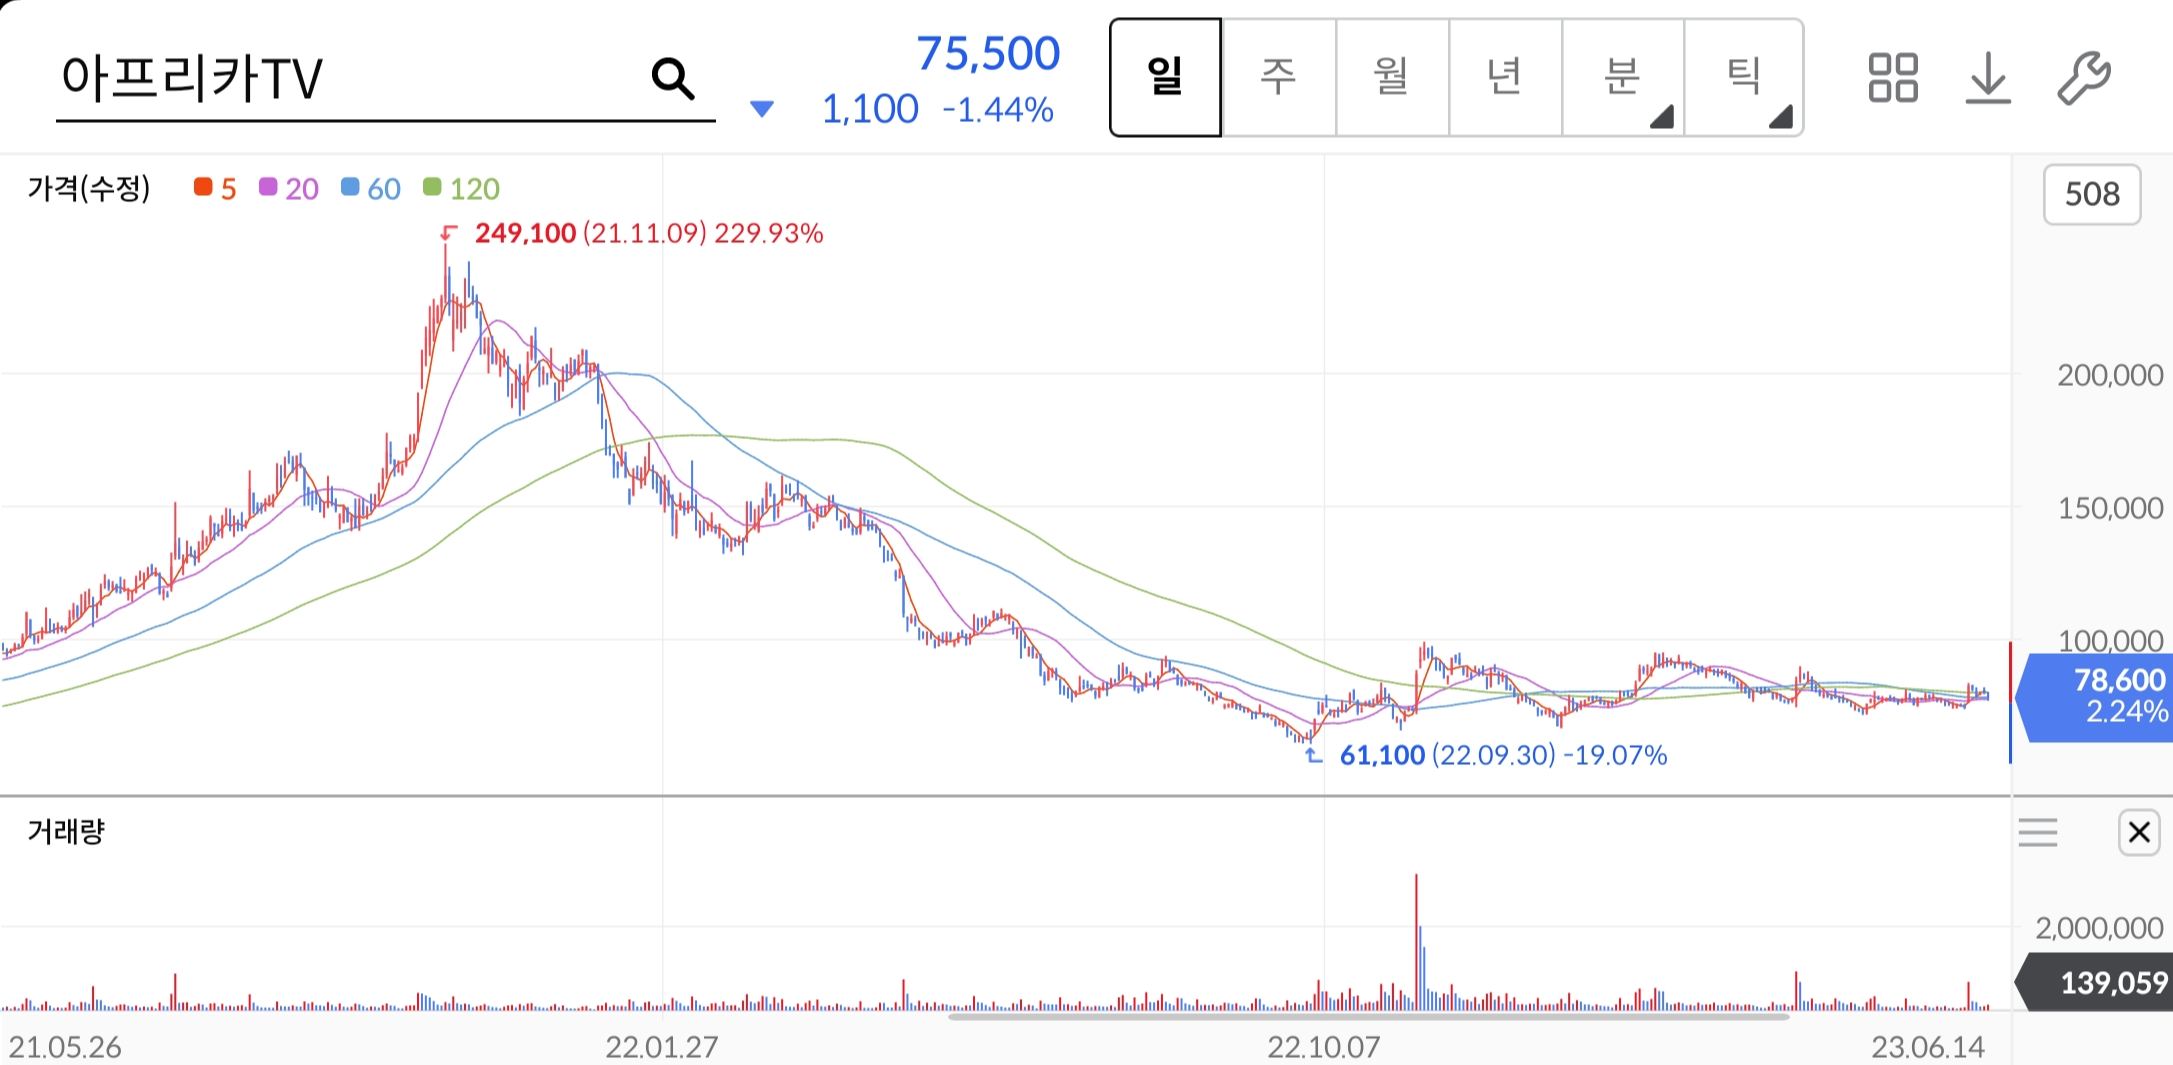Switch to the 월 (monthly) tab

[x=1392, y=77]
